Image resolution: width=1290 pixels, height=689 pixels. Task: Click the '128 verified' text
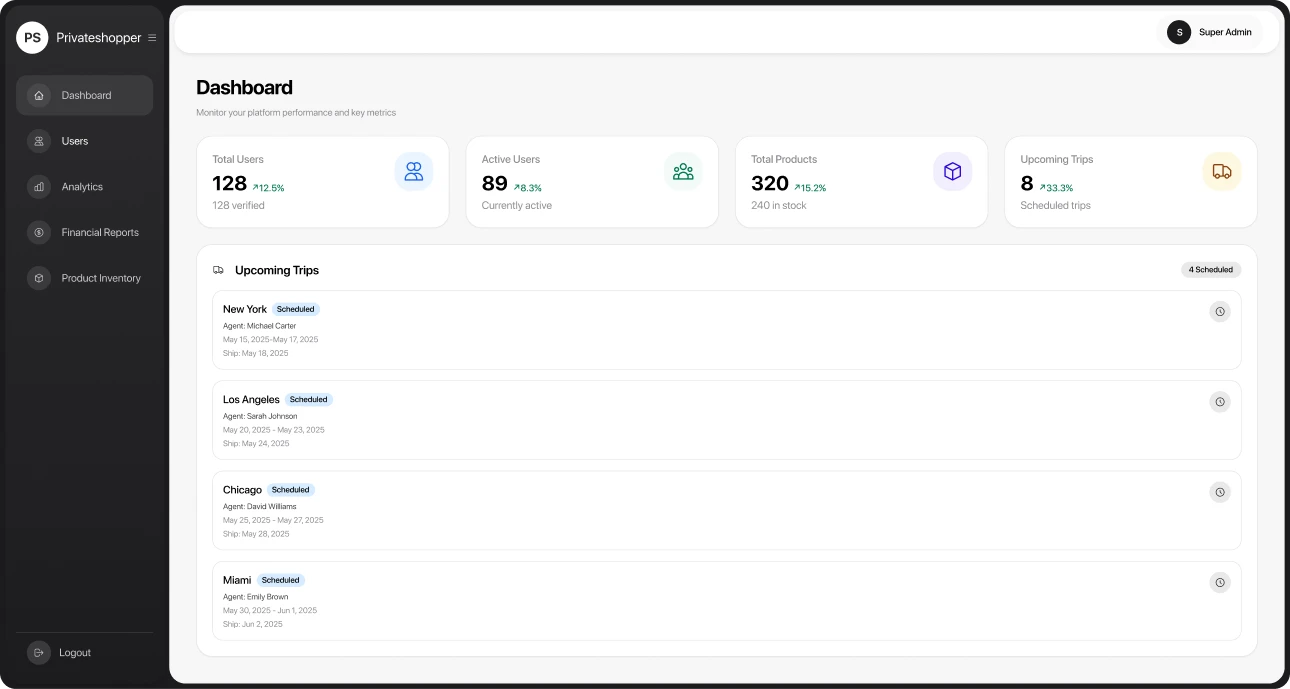pyautogui.click(x=238, y=206)
